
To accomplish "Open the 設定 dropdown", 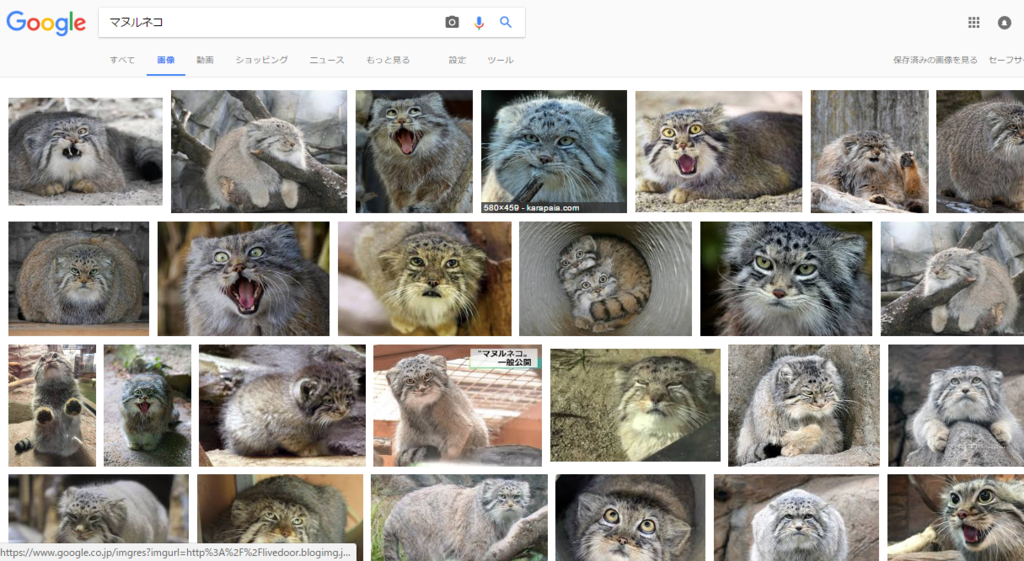I will point(457,60).
